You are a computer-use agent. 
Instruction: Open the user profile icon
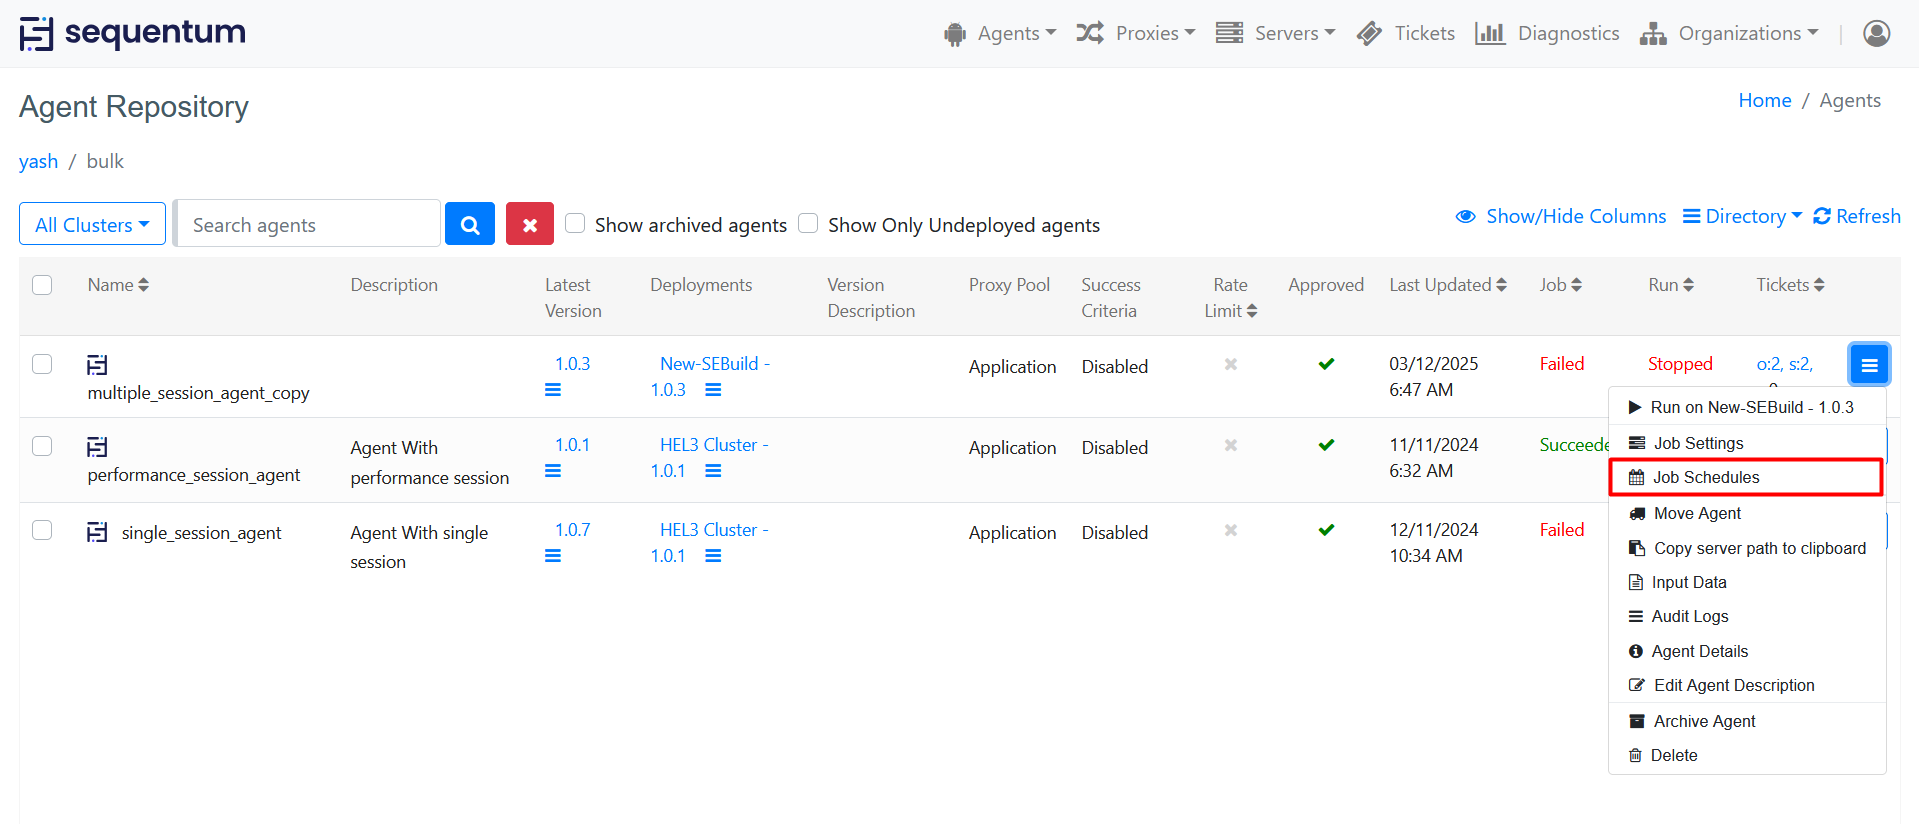1876,34
